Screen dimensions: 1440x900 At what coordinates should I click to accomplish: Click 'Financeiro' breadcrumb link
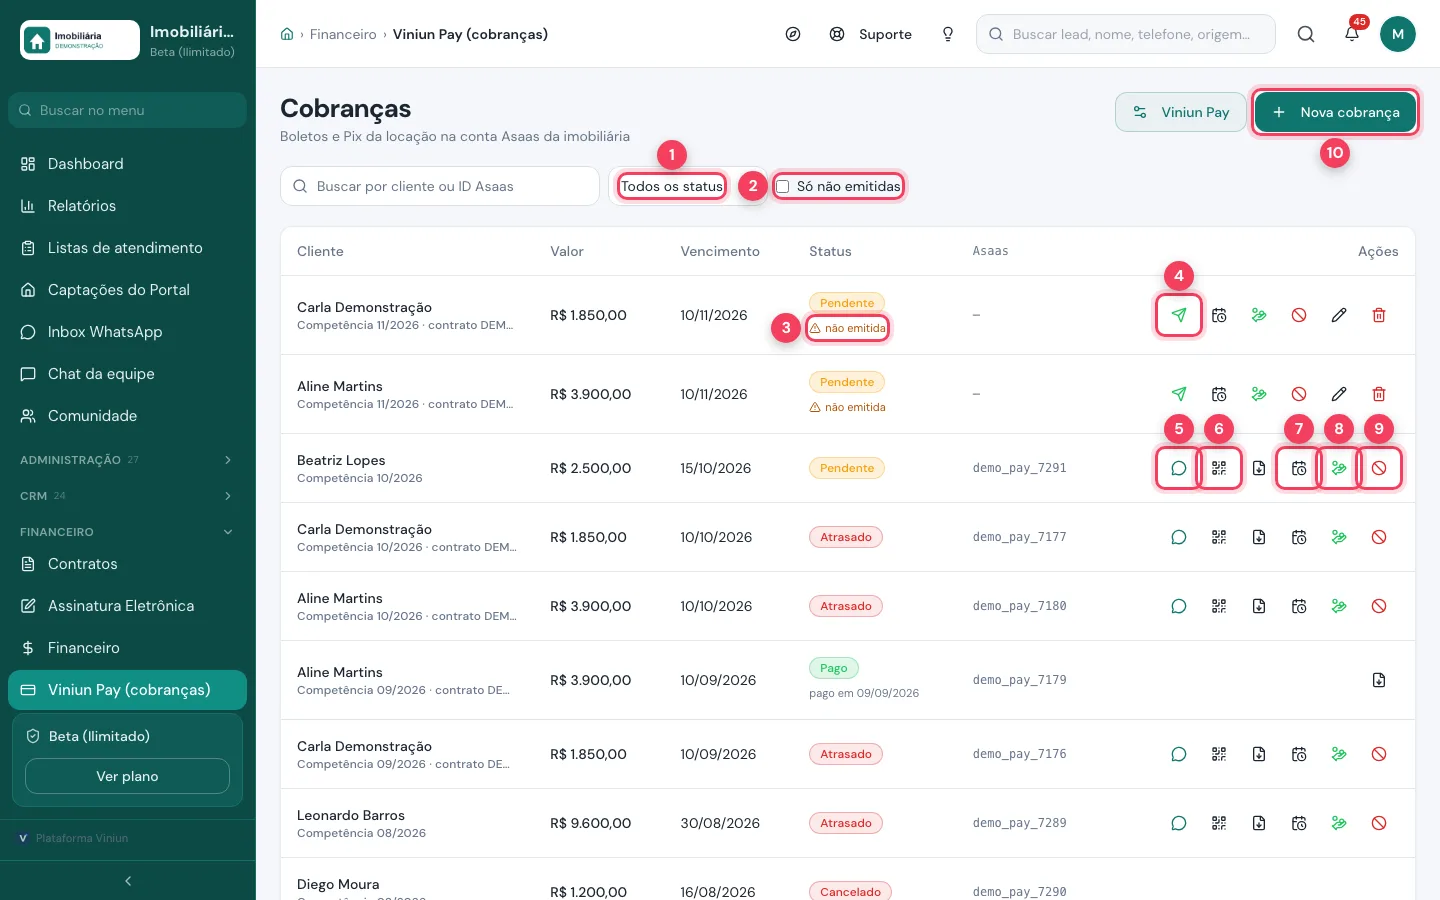pyautogui.click(x=343, y=34)
